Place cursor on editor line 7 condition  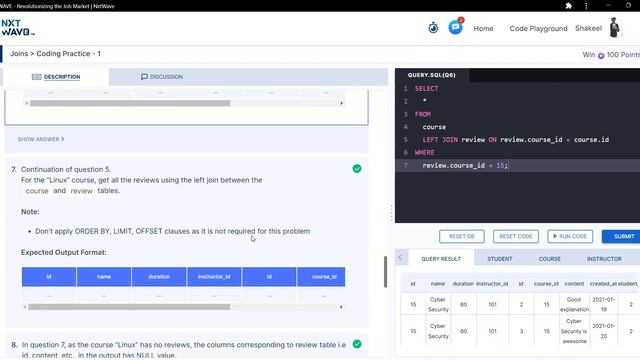(465, 165)
